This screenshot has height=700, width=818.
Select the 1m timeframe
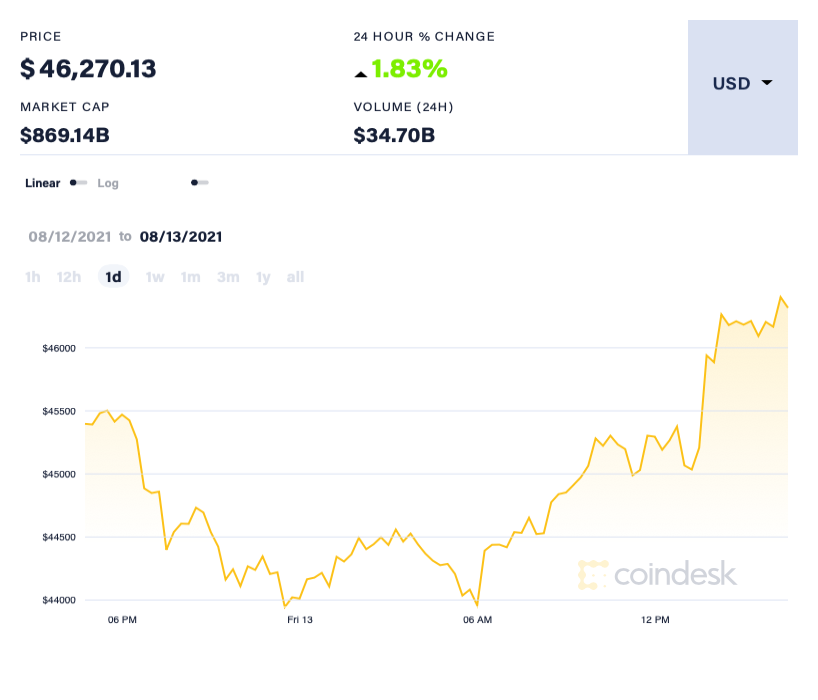190,276
